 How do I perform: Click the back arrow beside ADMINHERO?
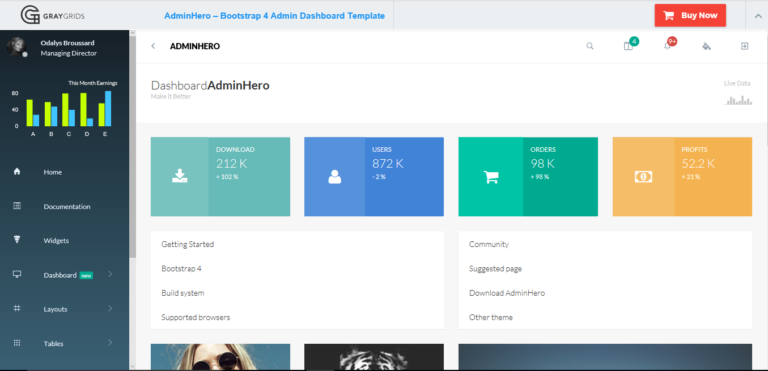(153, 46)
